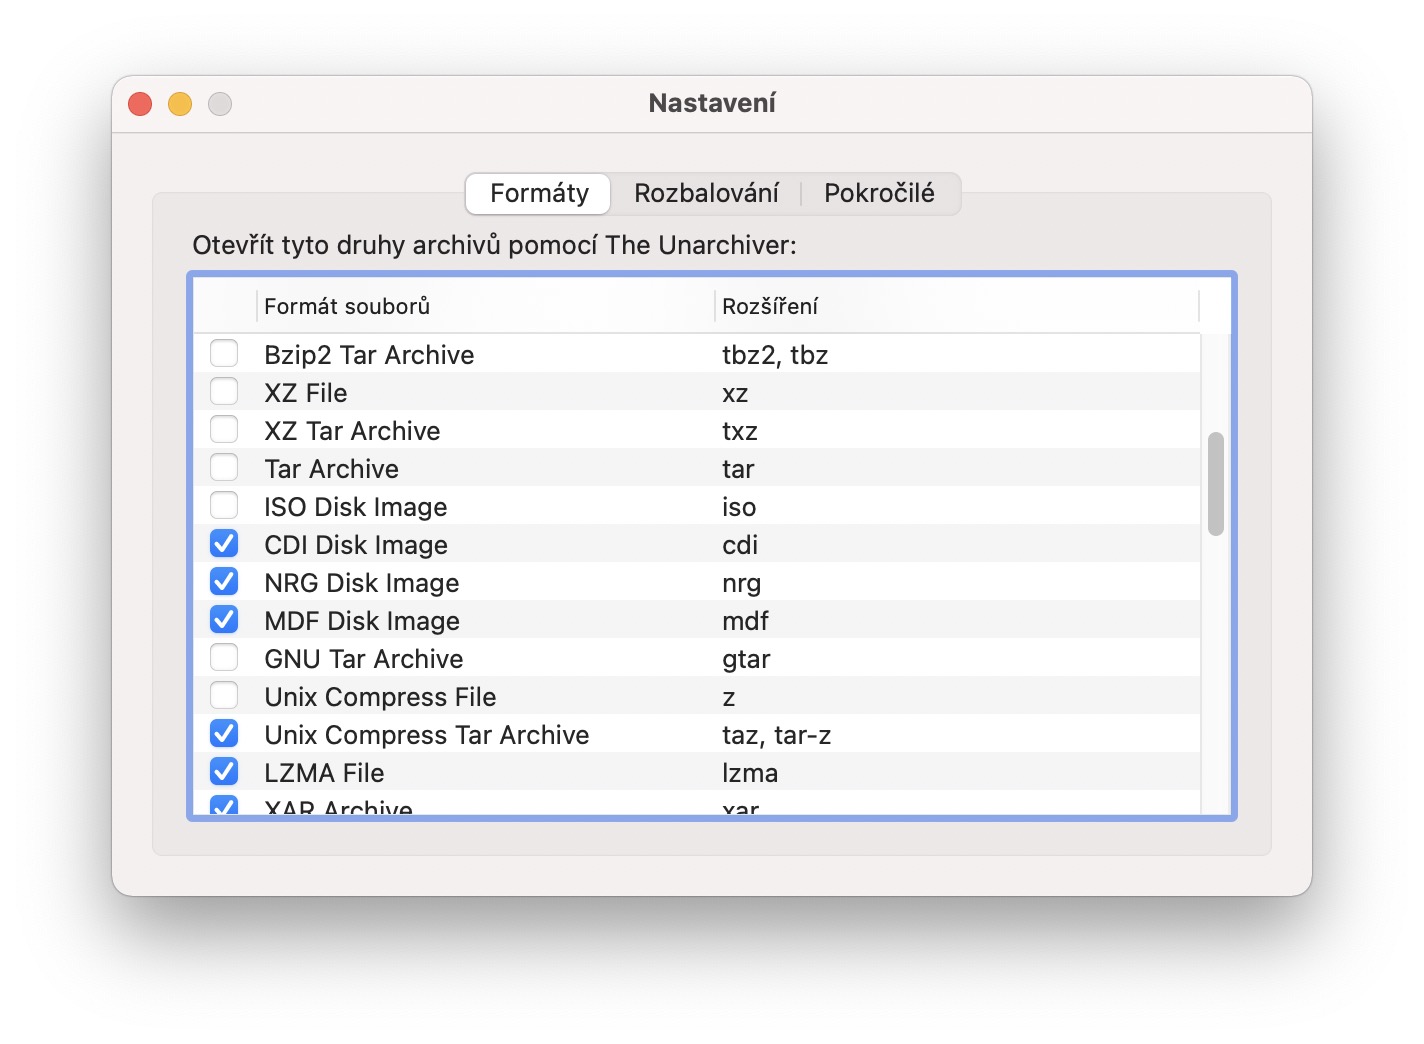The image size is (1424, 1044).
Task: Uncheck MDF Disk Image checkbox
Action: pyautogui.click(x=224, y=620)
